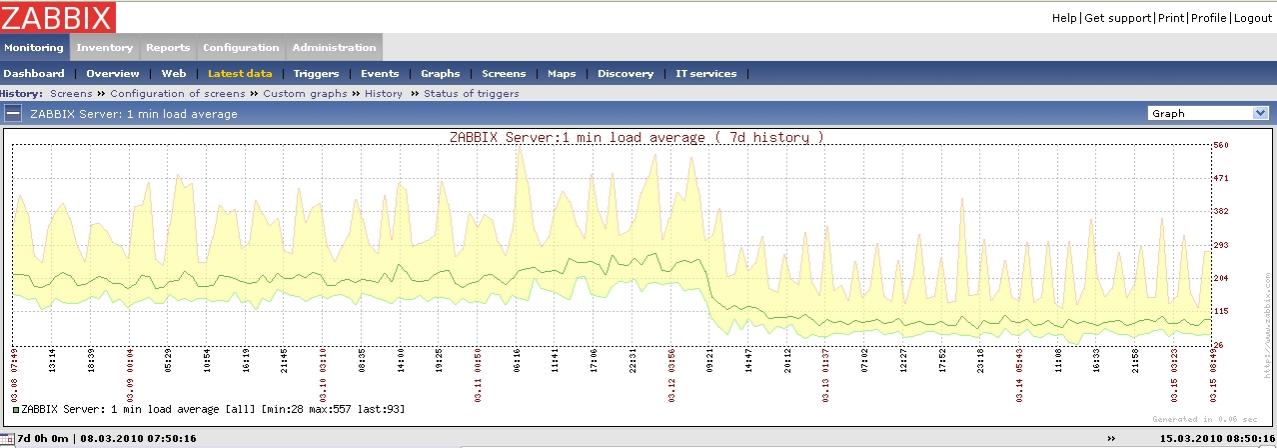
Task: Navigate to Maps in the submenu
Action: coord(562,74)
